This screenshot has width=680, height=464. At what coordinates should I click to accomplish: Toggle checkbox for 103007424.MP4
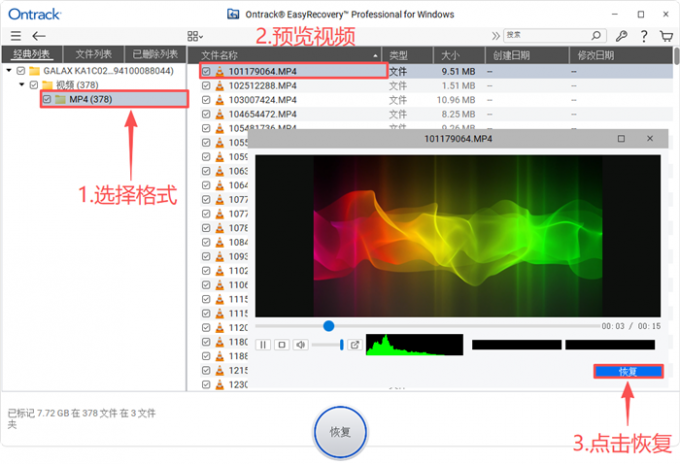tap(206, 100)
